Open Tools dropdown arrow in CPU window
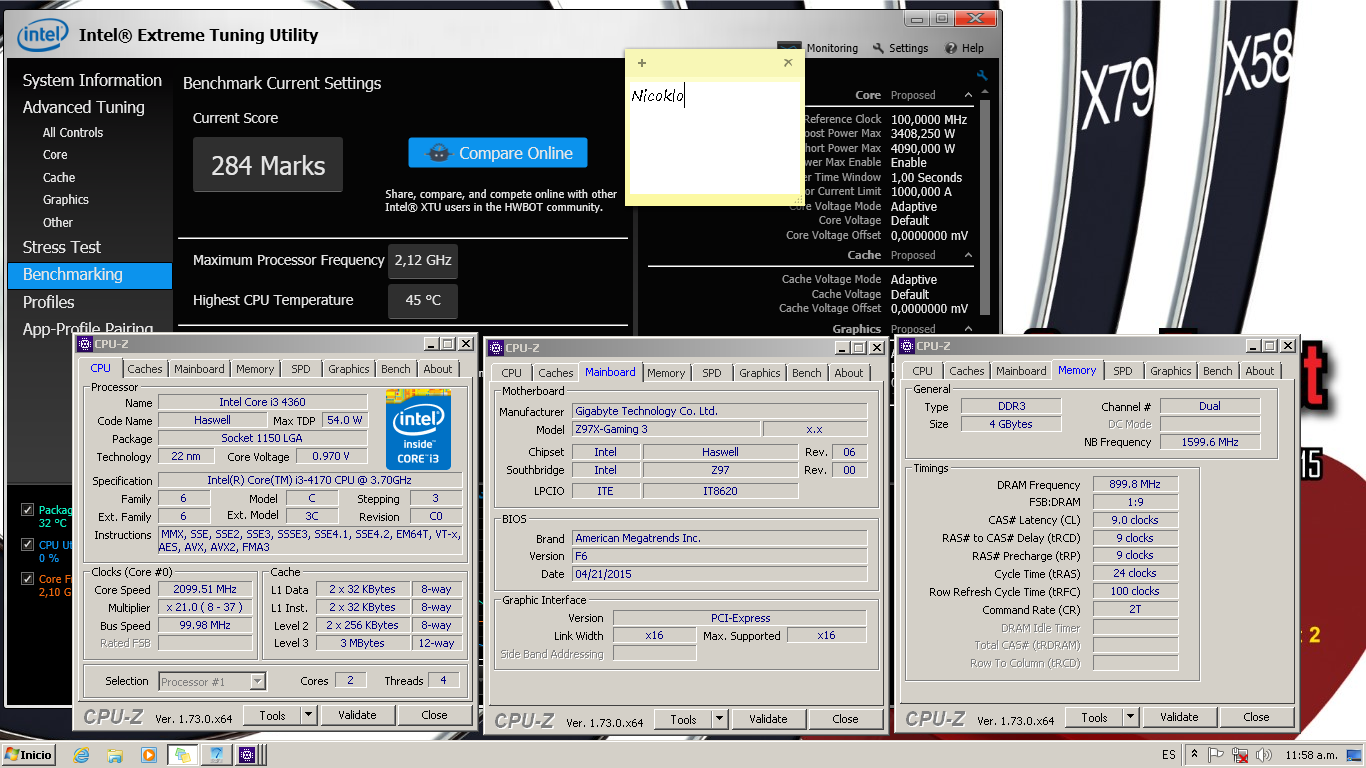Image resolution: width=1366 pixels, height=768 pixels. (308, 715)
